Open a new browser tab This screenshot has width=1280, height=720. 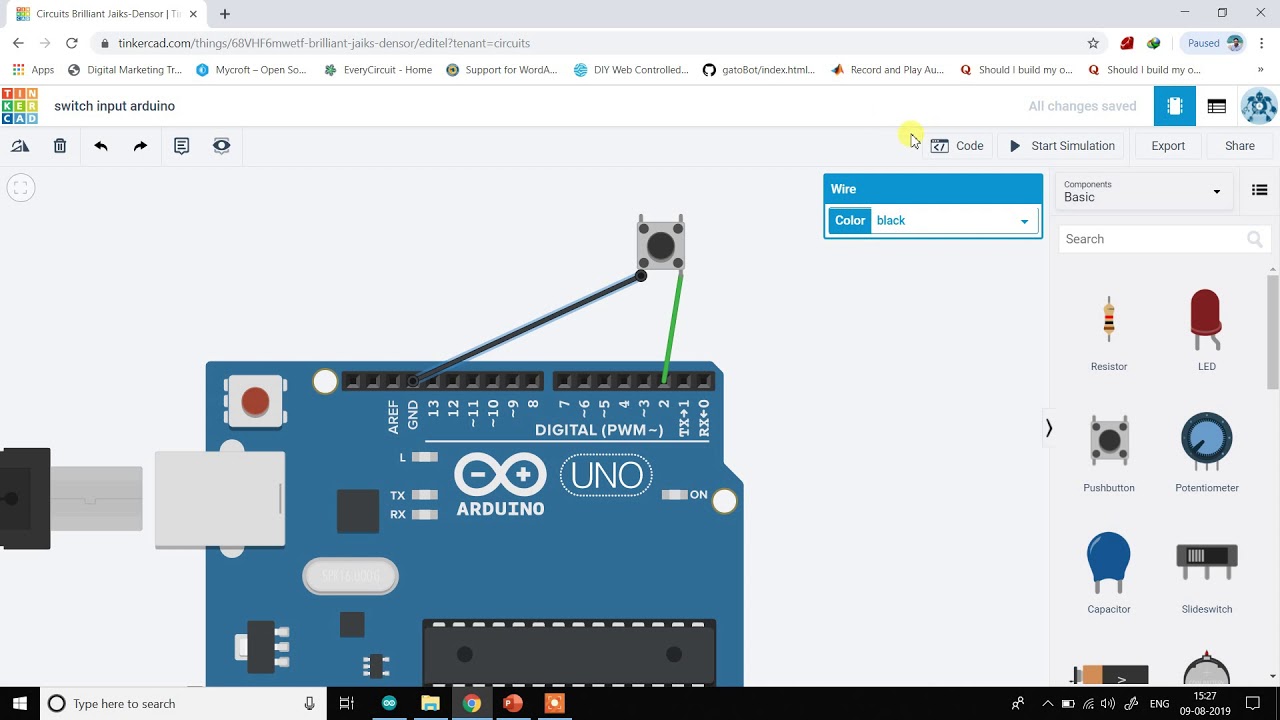(x=225, y=14)
